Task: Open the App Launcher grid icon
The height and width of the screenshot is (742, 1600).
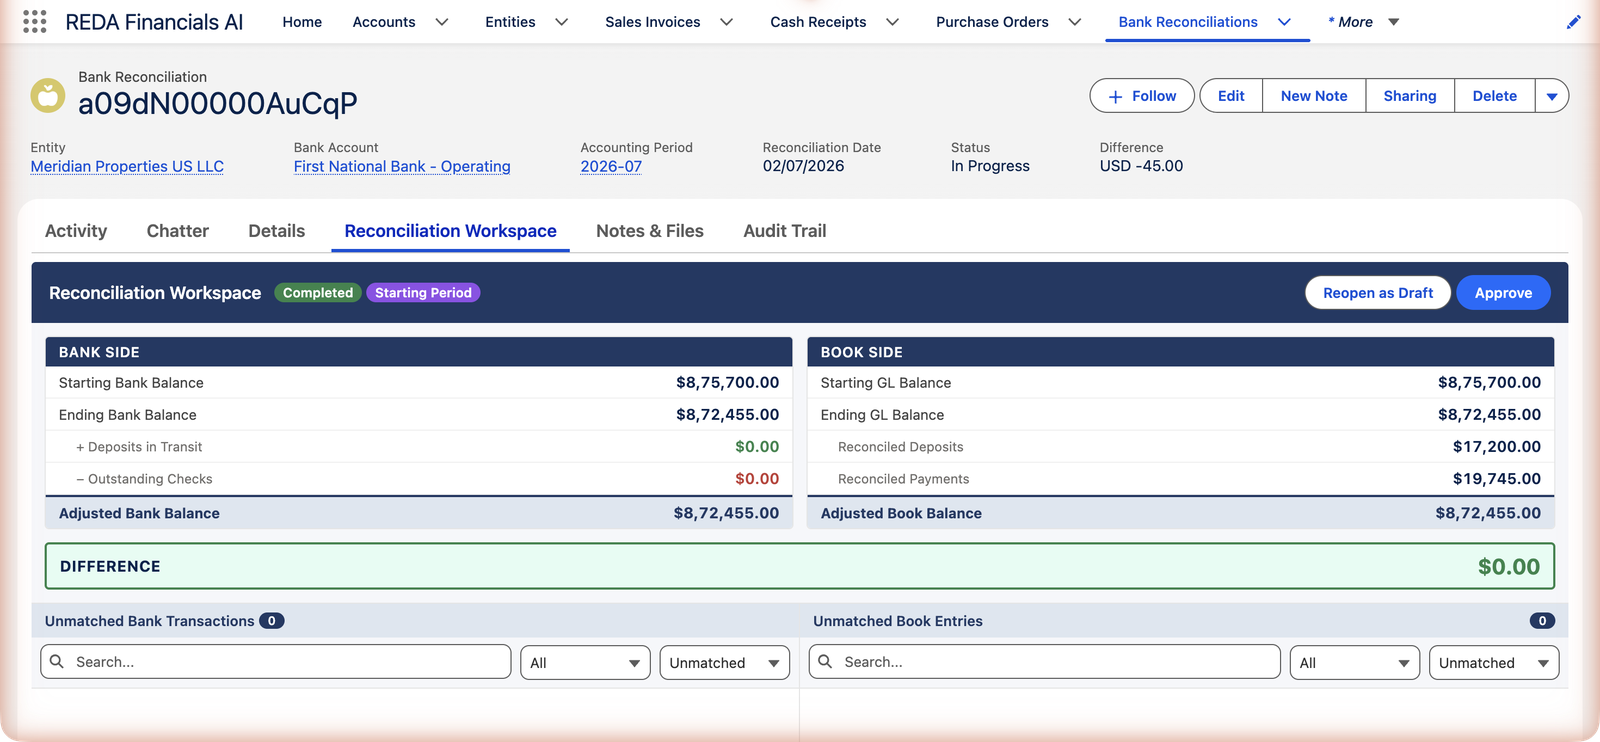Action: pos(35,22)
